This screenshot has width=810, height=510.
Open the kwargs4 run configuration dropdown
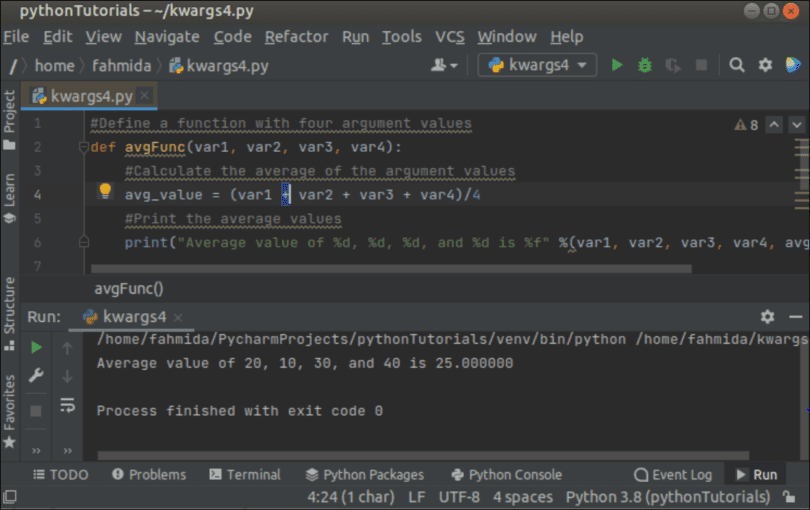(537, 65)
